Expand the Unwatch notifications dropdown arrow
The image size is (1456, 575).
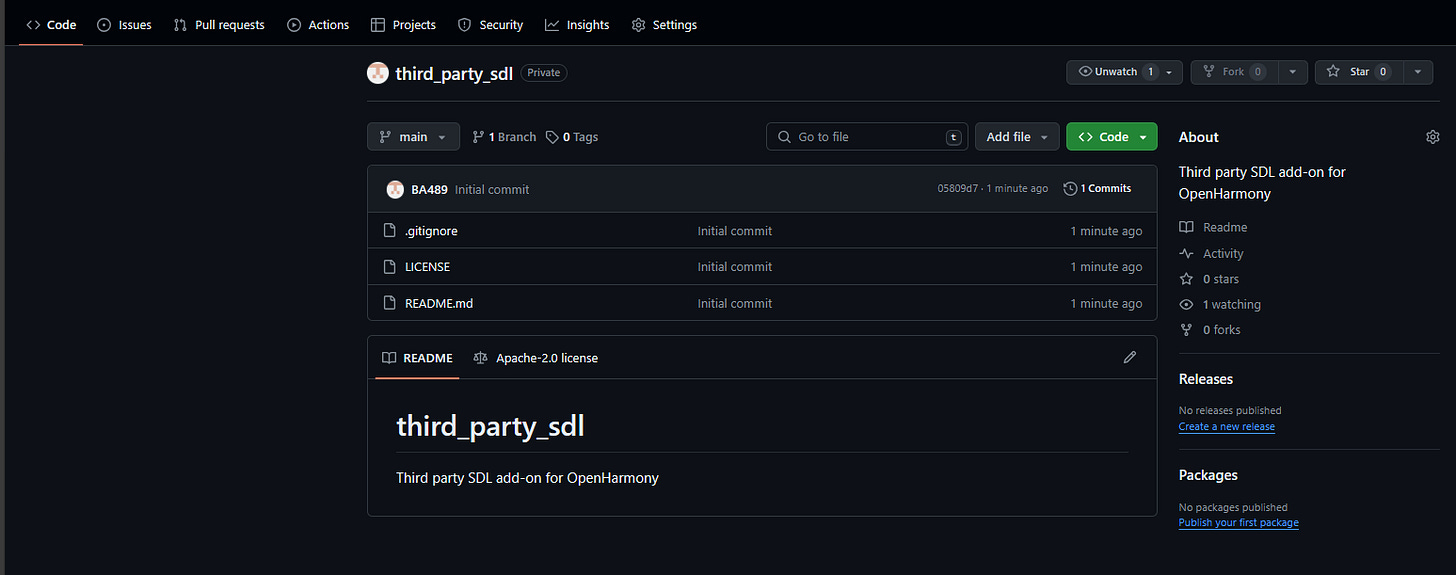[x=1171, y=72]
